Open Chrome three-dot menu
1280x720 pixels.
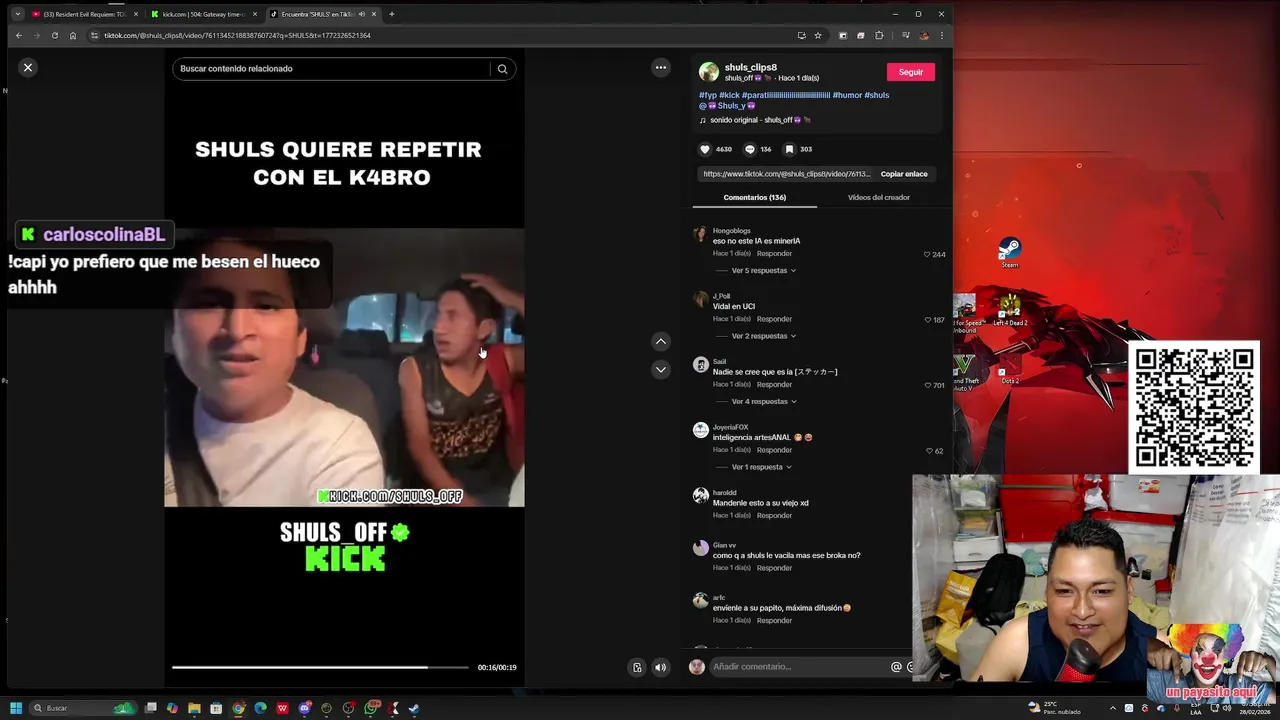tap(941, 35)
